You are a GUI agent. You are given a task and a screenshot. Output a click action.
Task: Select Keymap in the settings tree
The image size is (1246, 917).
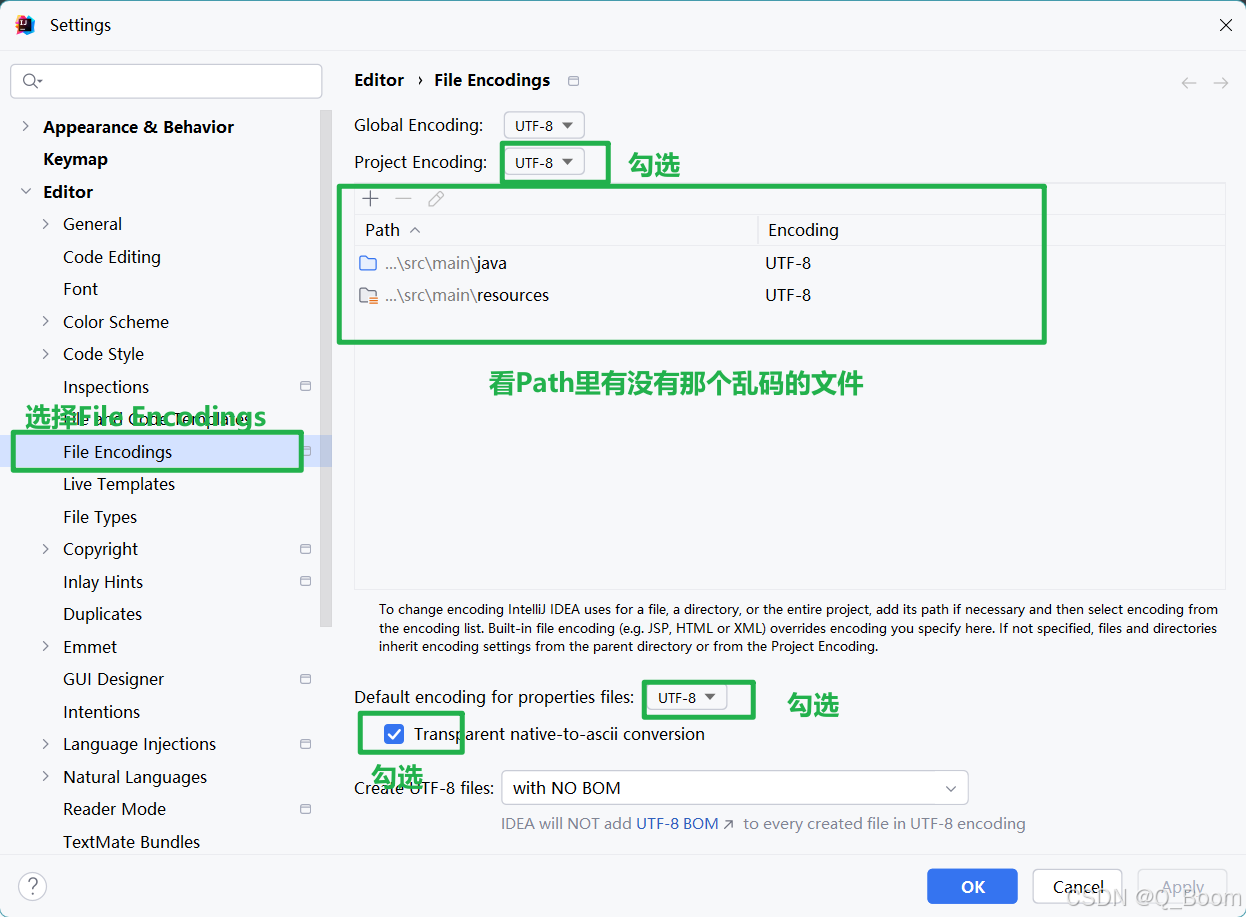point(75,159)
